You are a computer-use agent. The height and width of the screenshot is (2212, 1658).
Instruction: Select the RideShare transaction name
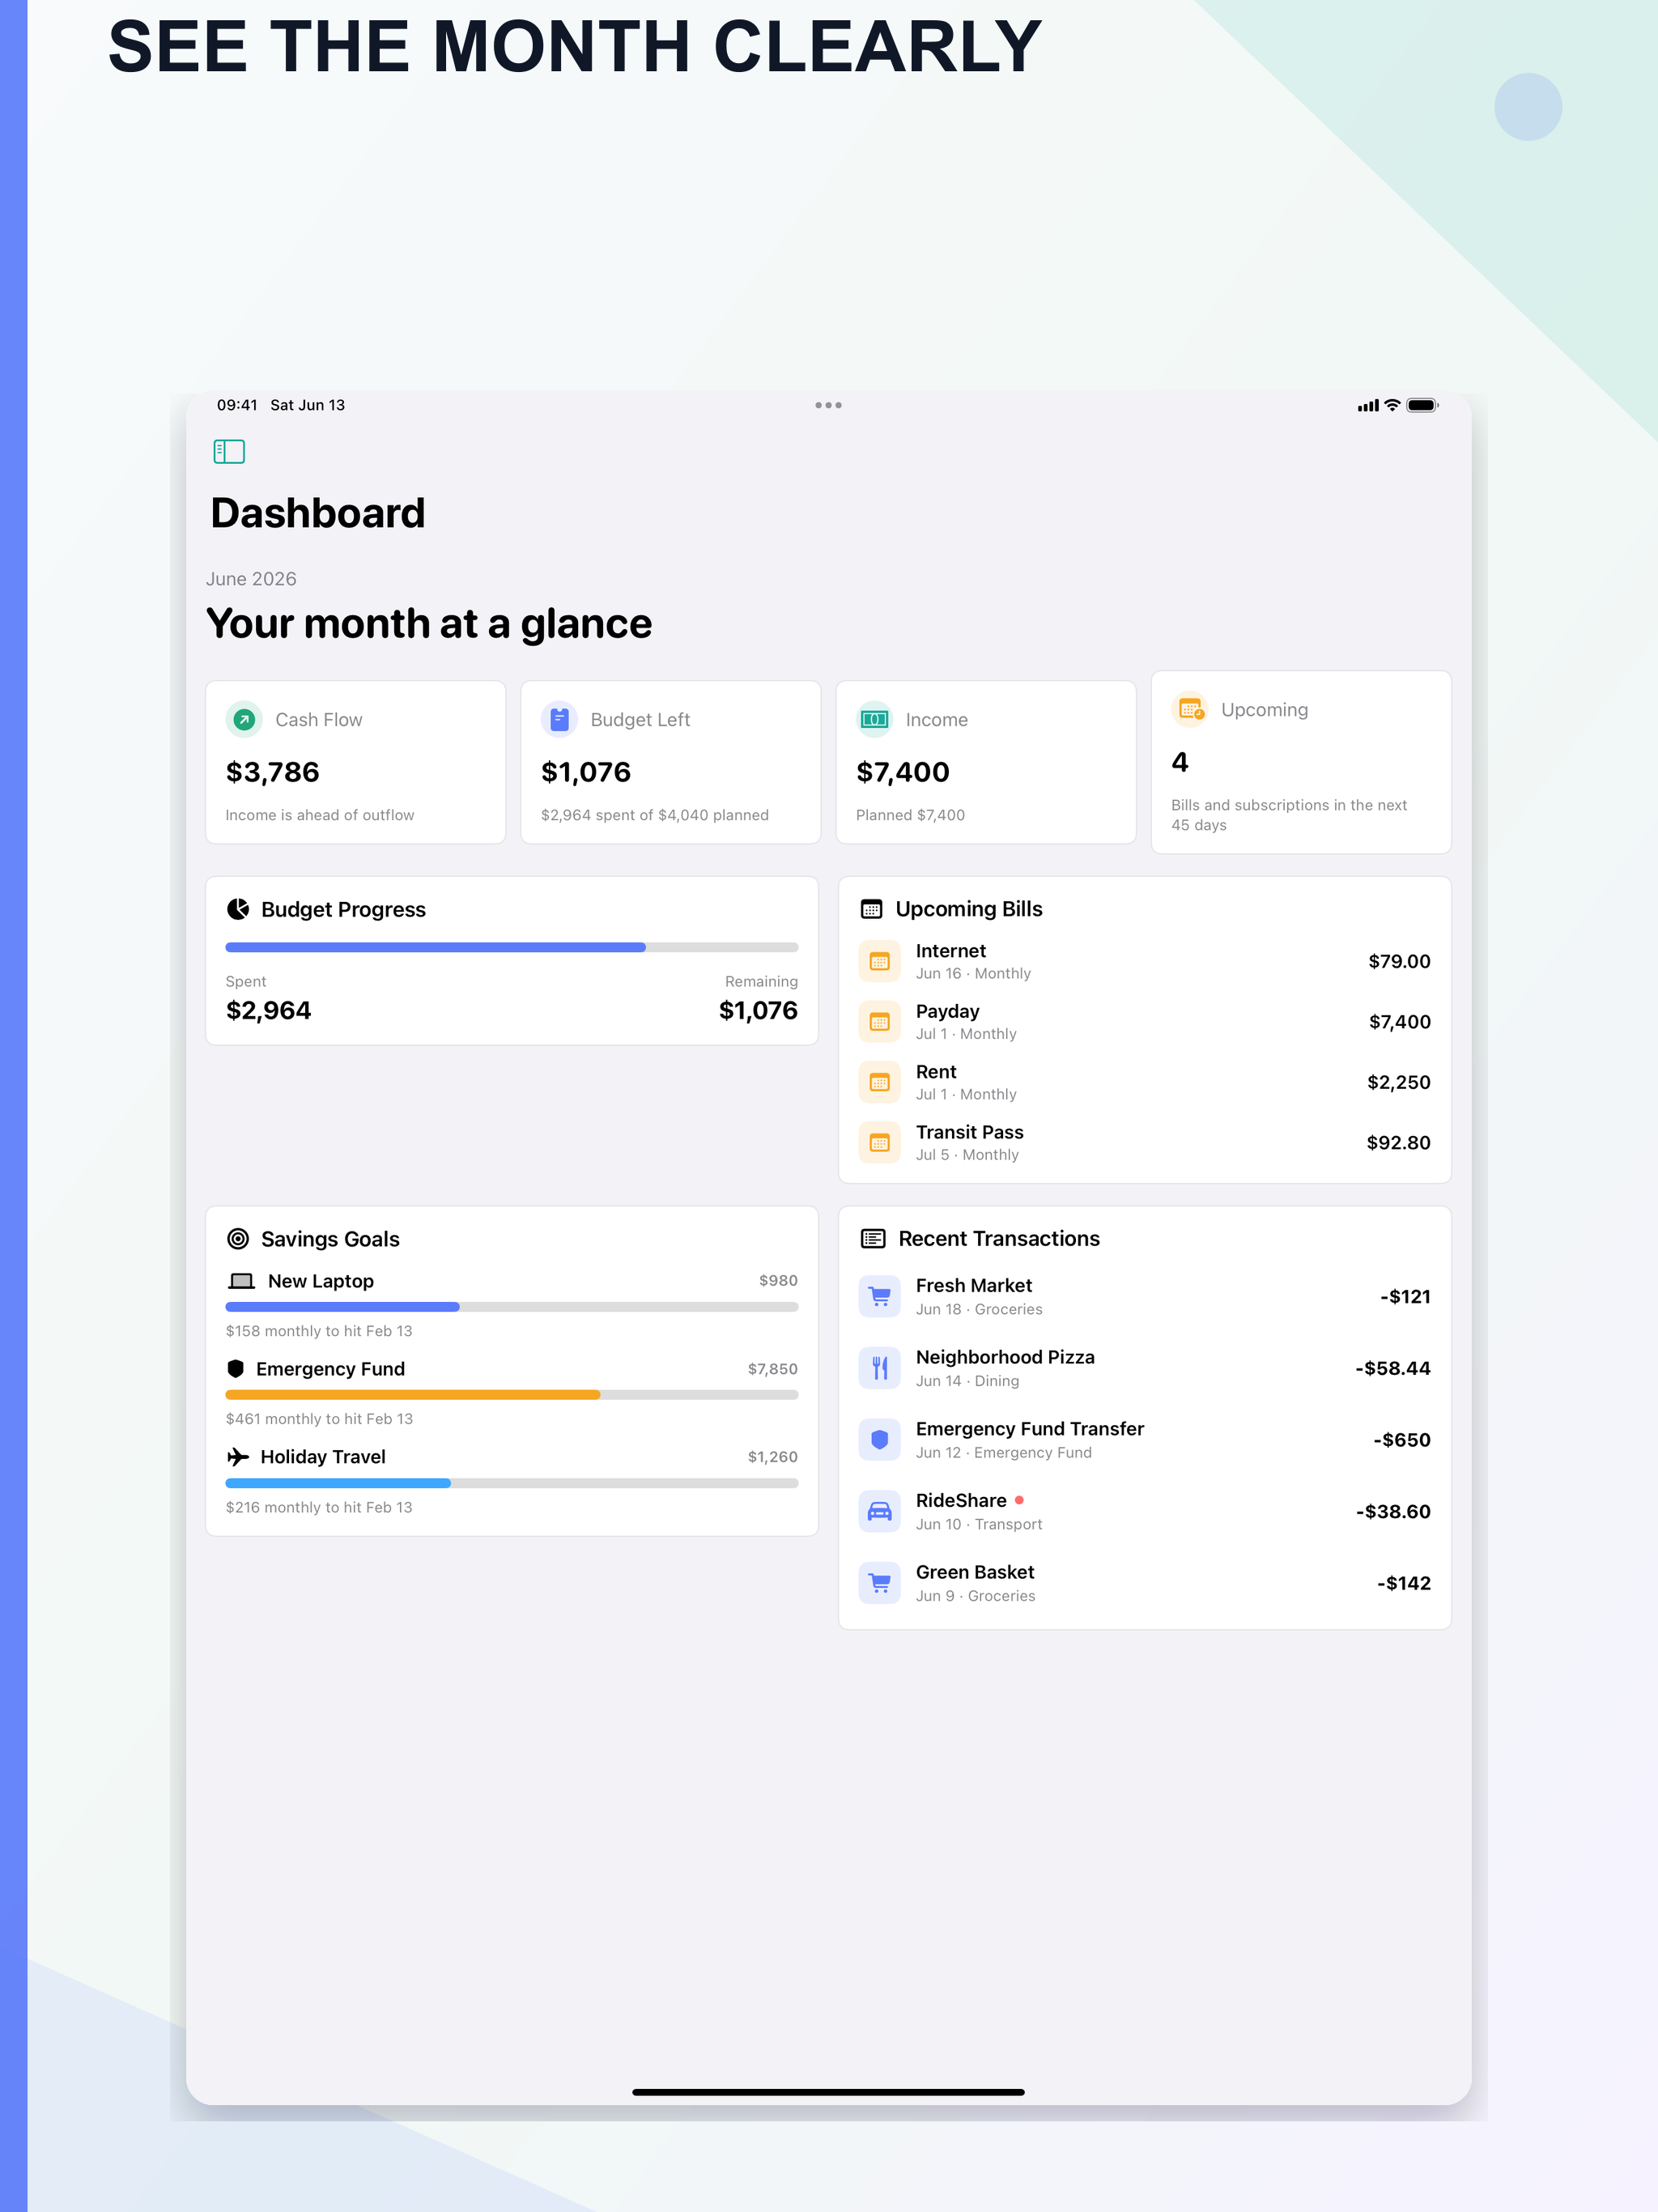(961, 1501)
